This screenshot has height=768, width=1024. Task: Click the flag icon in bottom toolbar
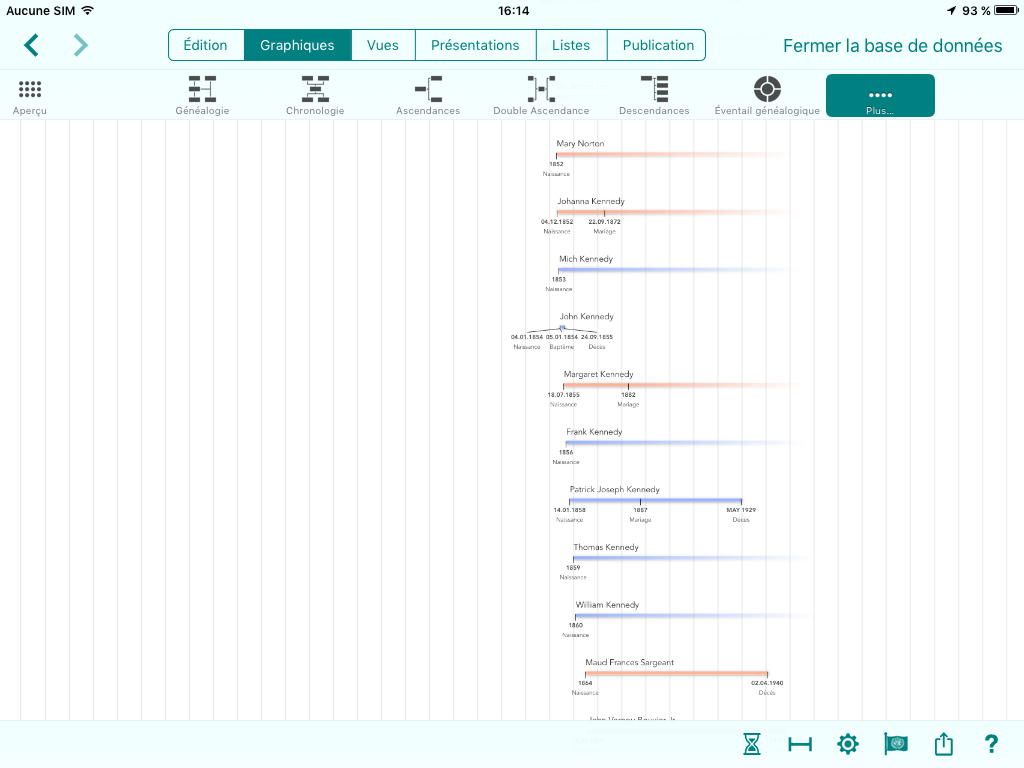pyautogui.click(x=895, y=743)
